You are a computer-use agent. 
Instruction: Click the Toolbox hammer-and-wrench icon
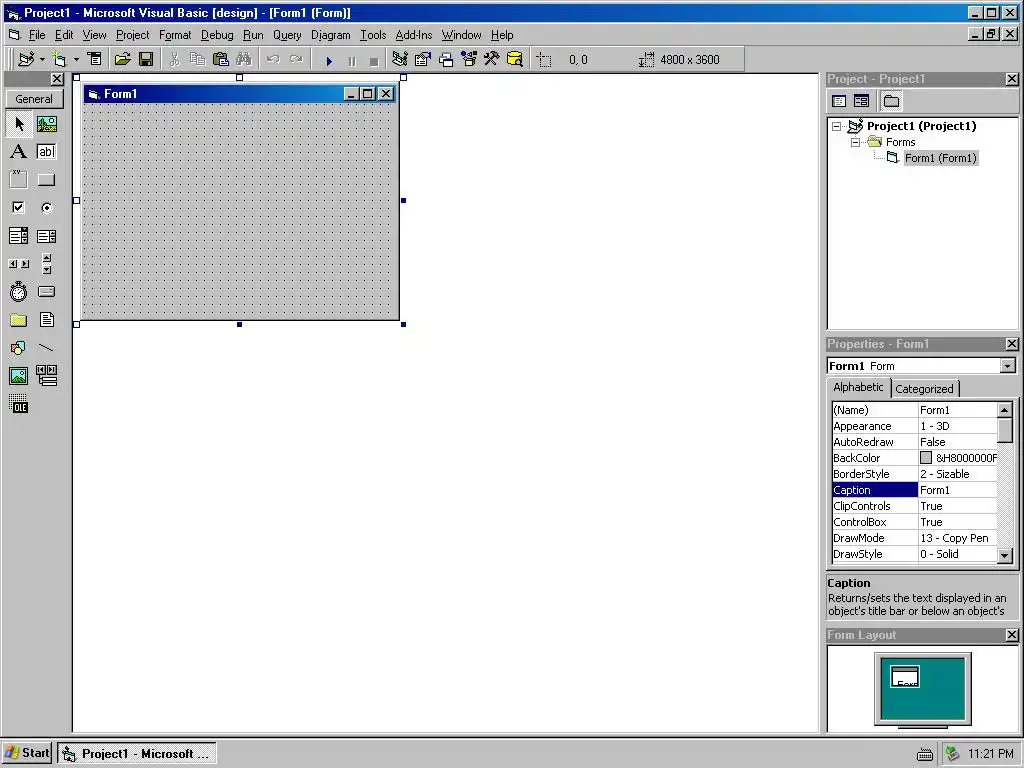pos(492,59)
